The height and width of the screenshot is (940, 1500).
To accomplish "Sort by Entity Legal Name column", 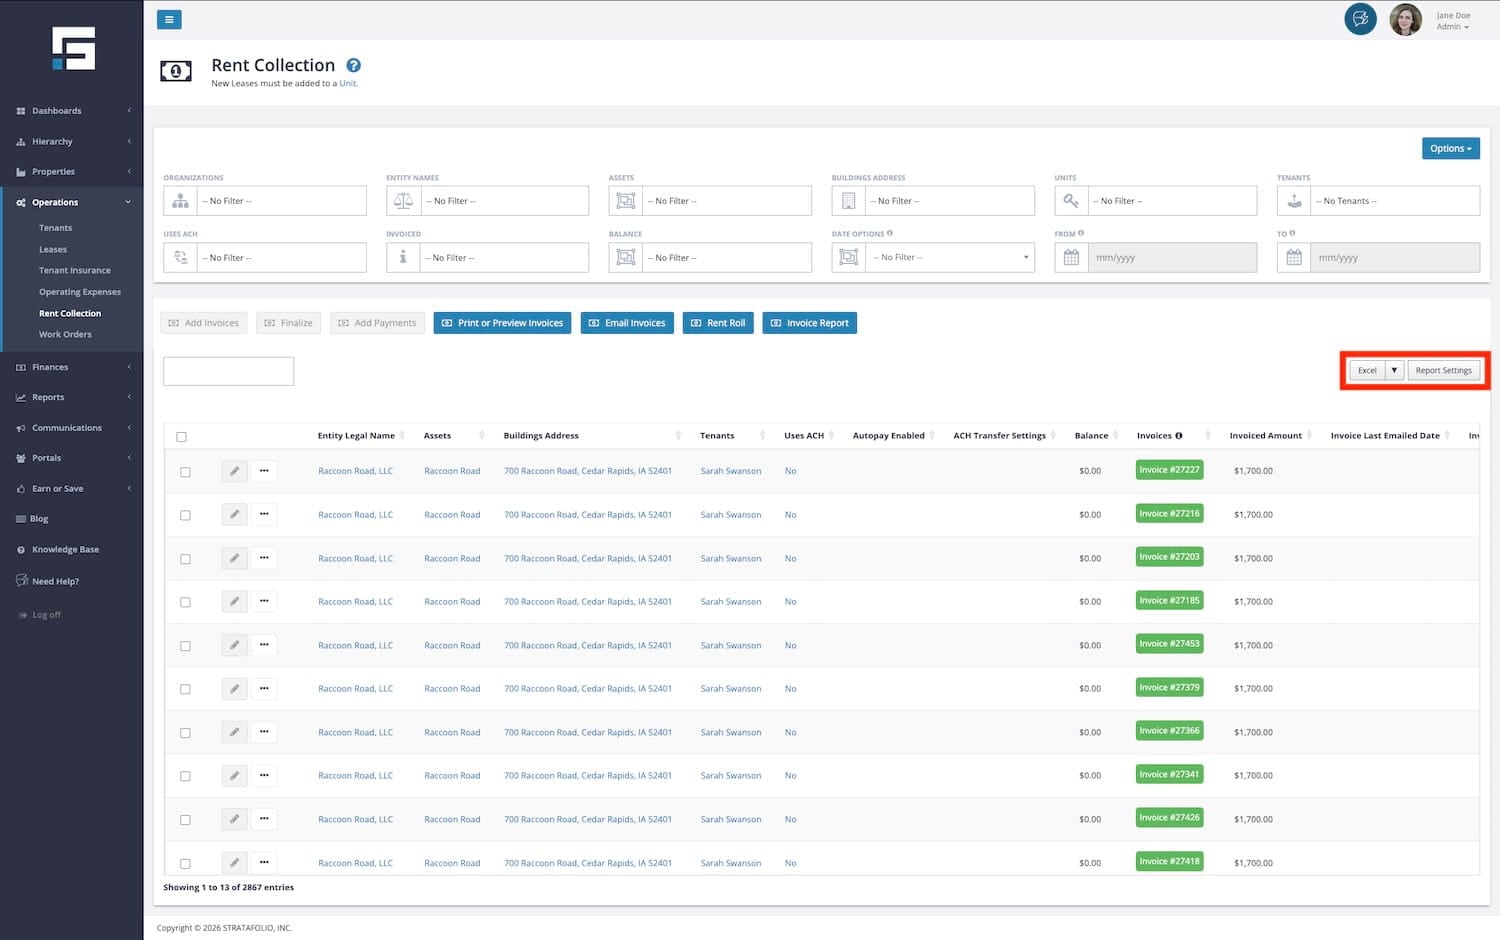I will click(356, 436).
